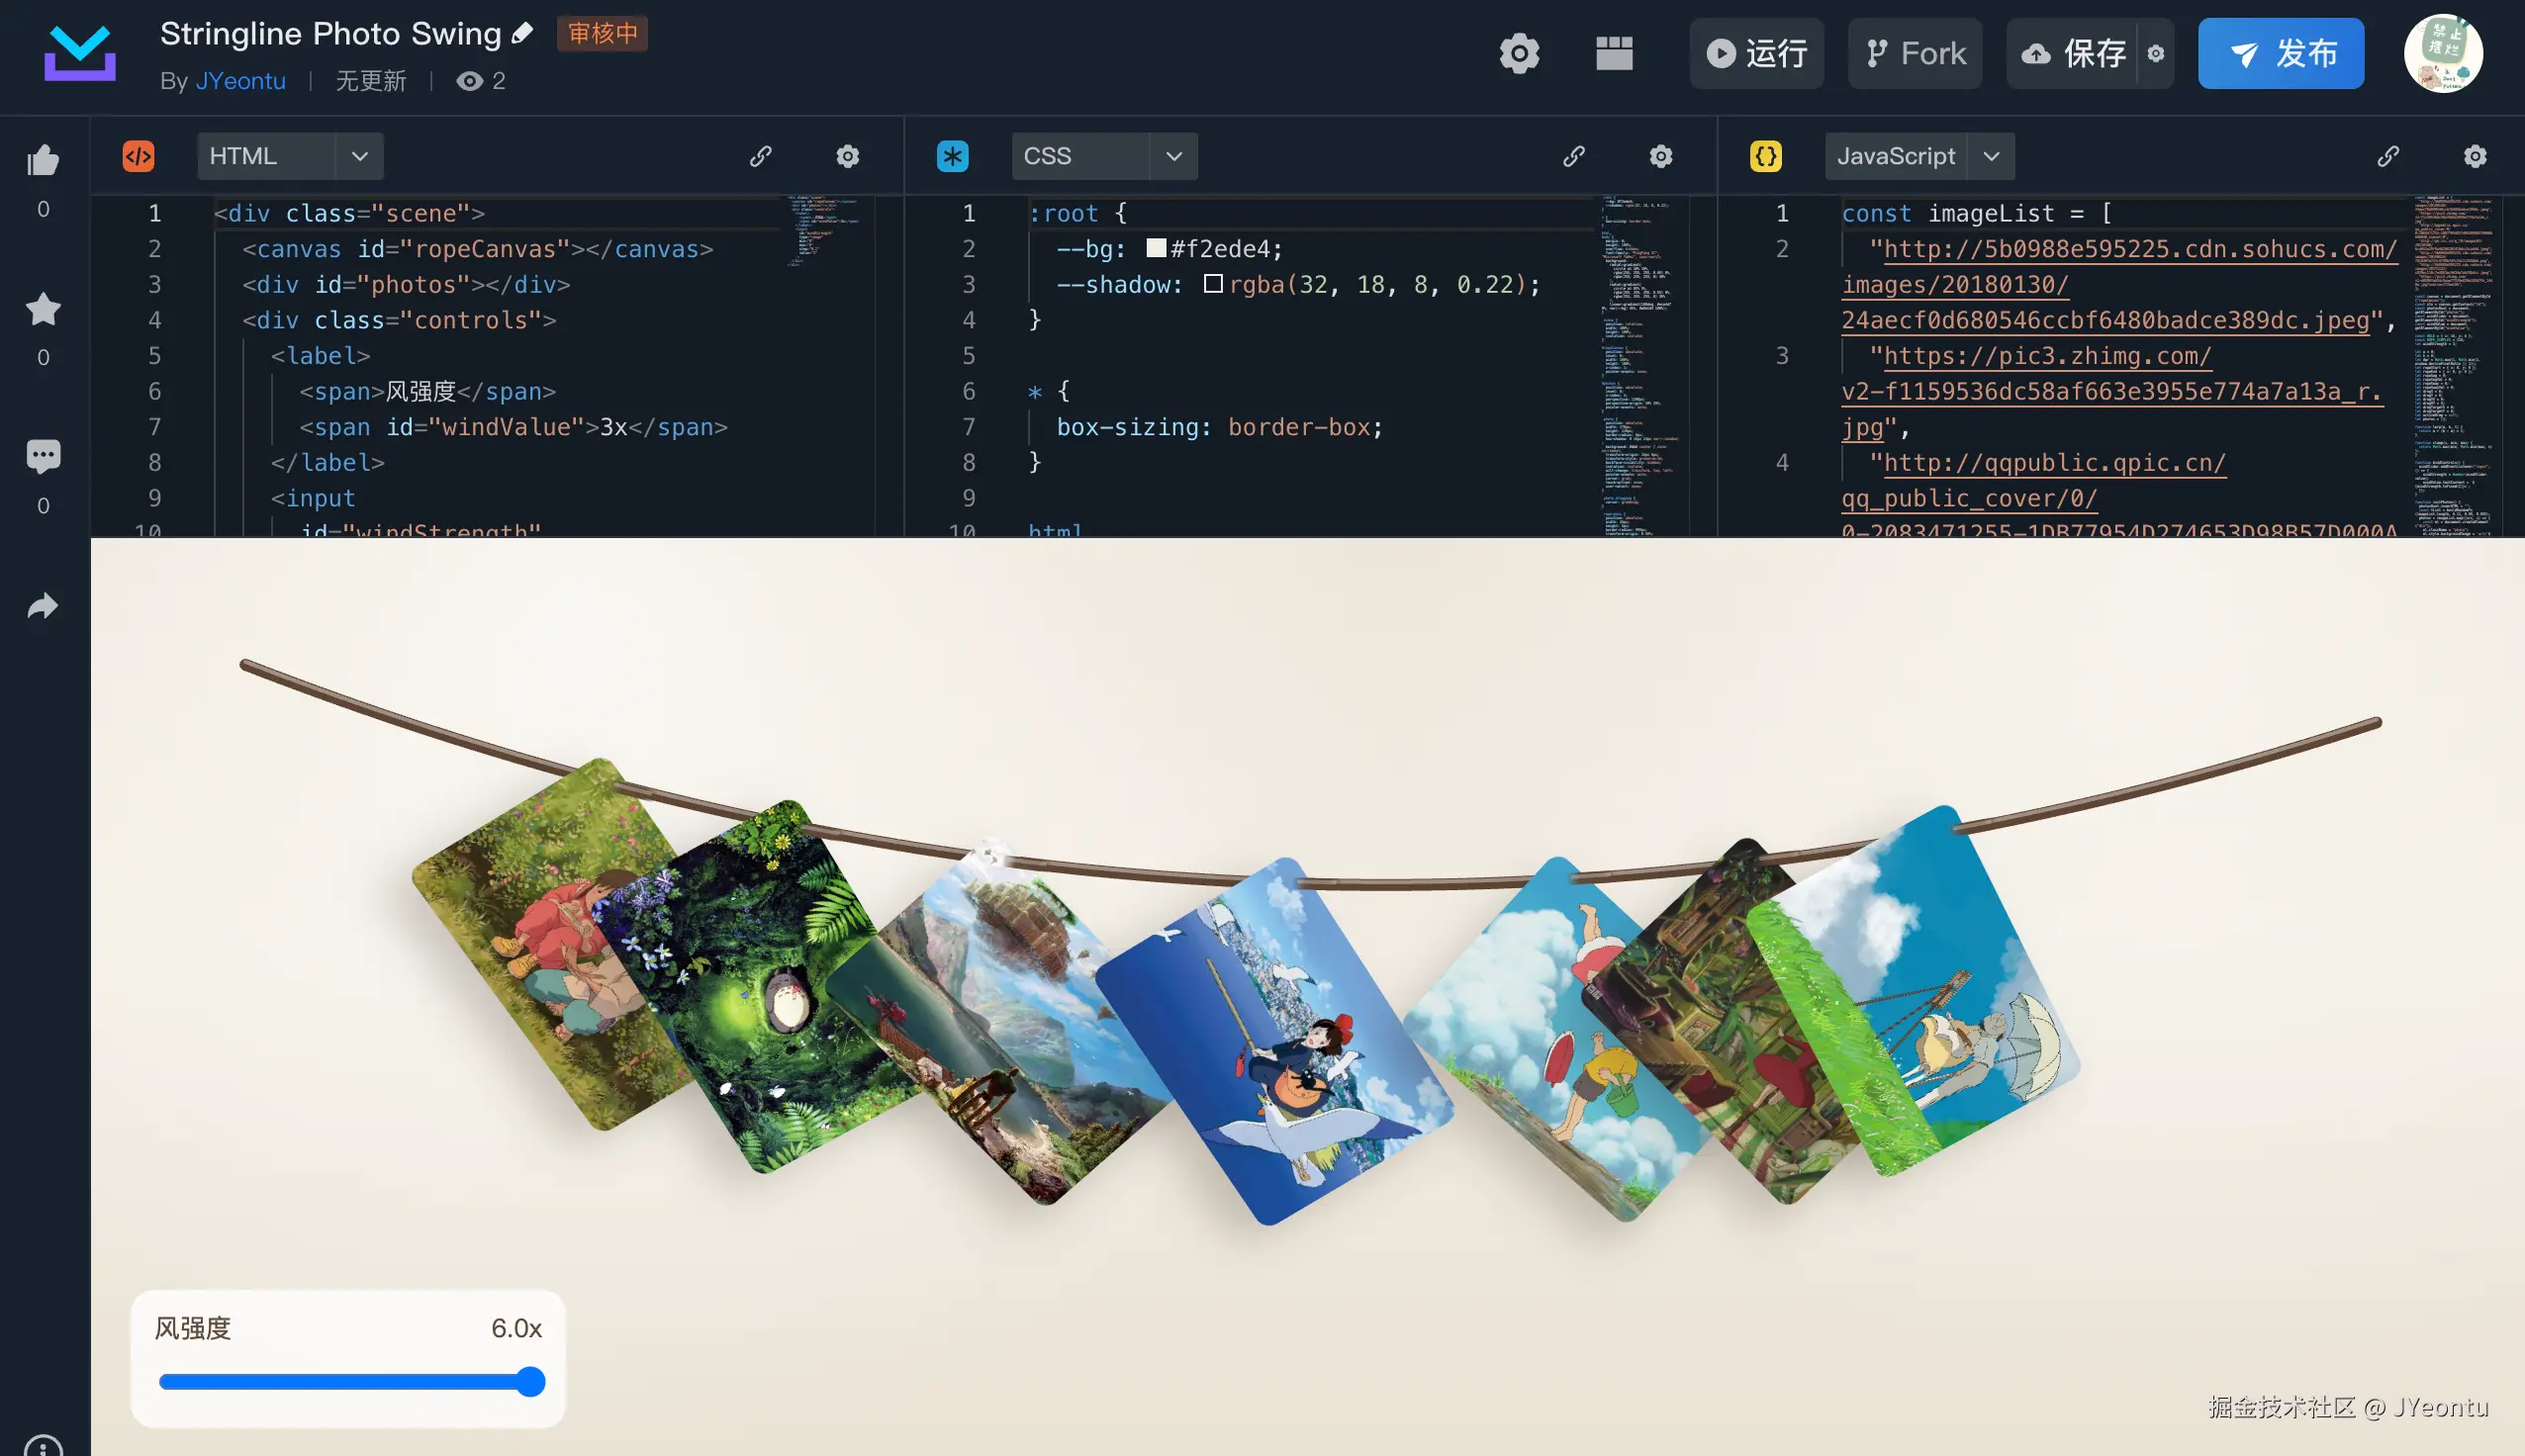Click the JavaScript panel yellow braces icon

click(x=1766, y=156)
